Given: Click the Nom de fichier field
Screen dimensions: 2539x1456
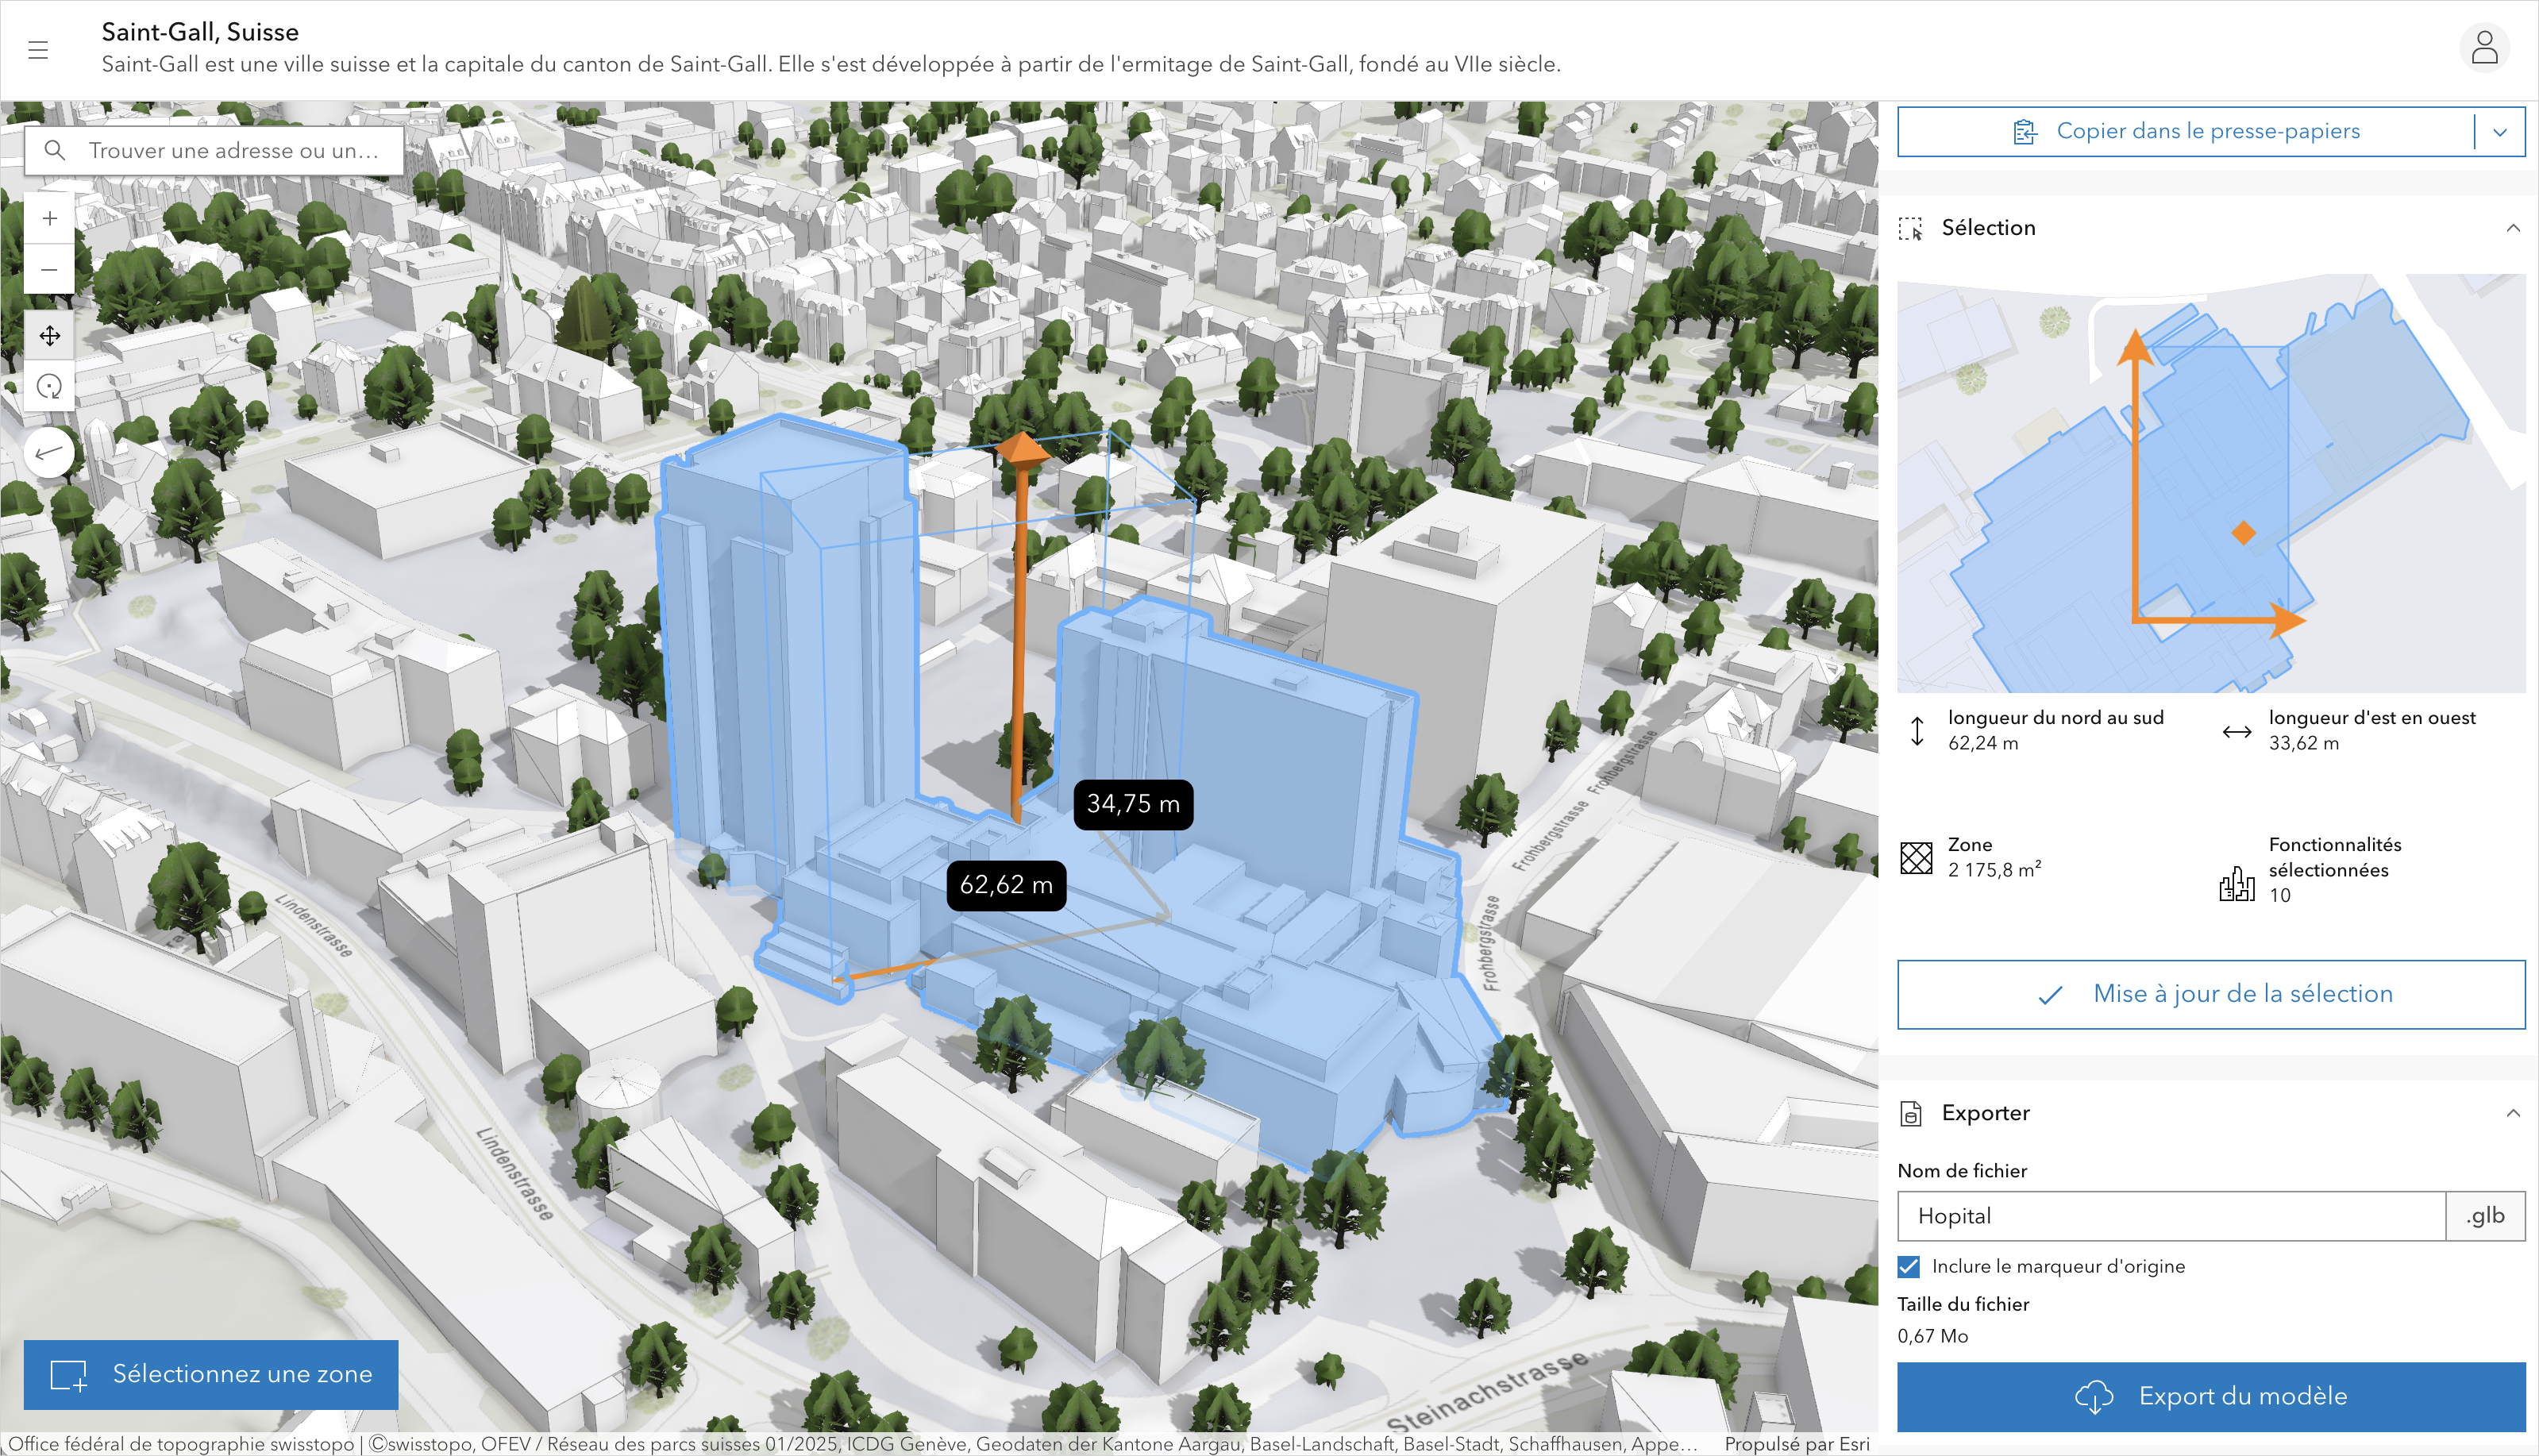Looking at the screenshot, I should coord(2170,1216).
